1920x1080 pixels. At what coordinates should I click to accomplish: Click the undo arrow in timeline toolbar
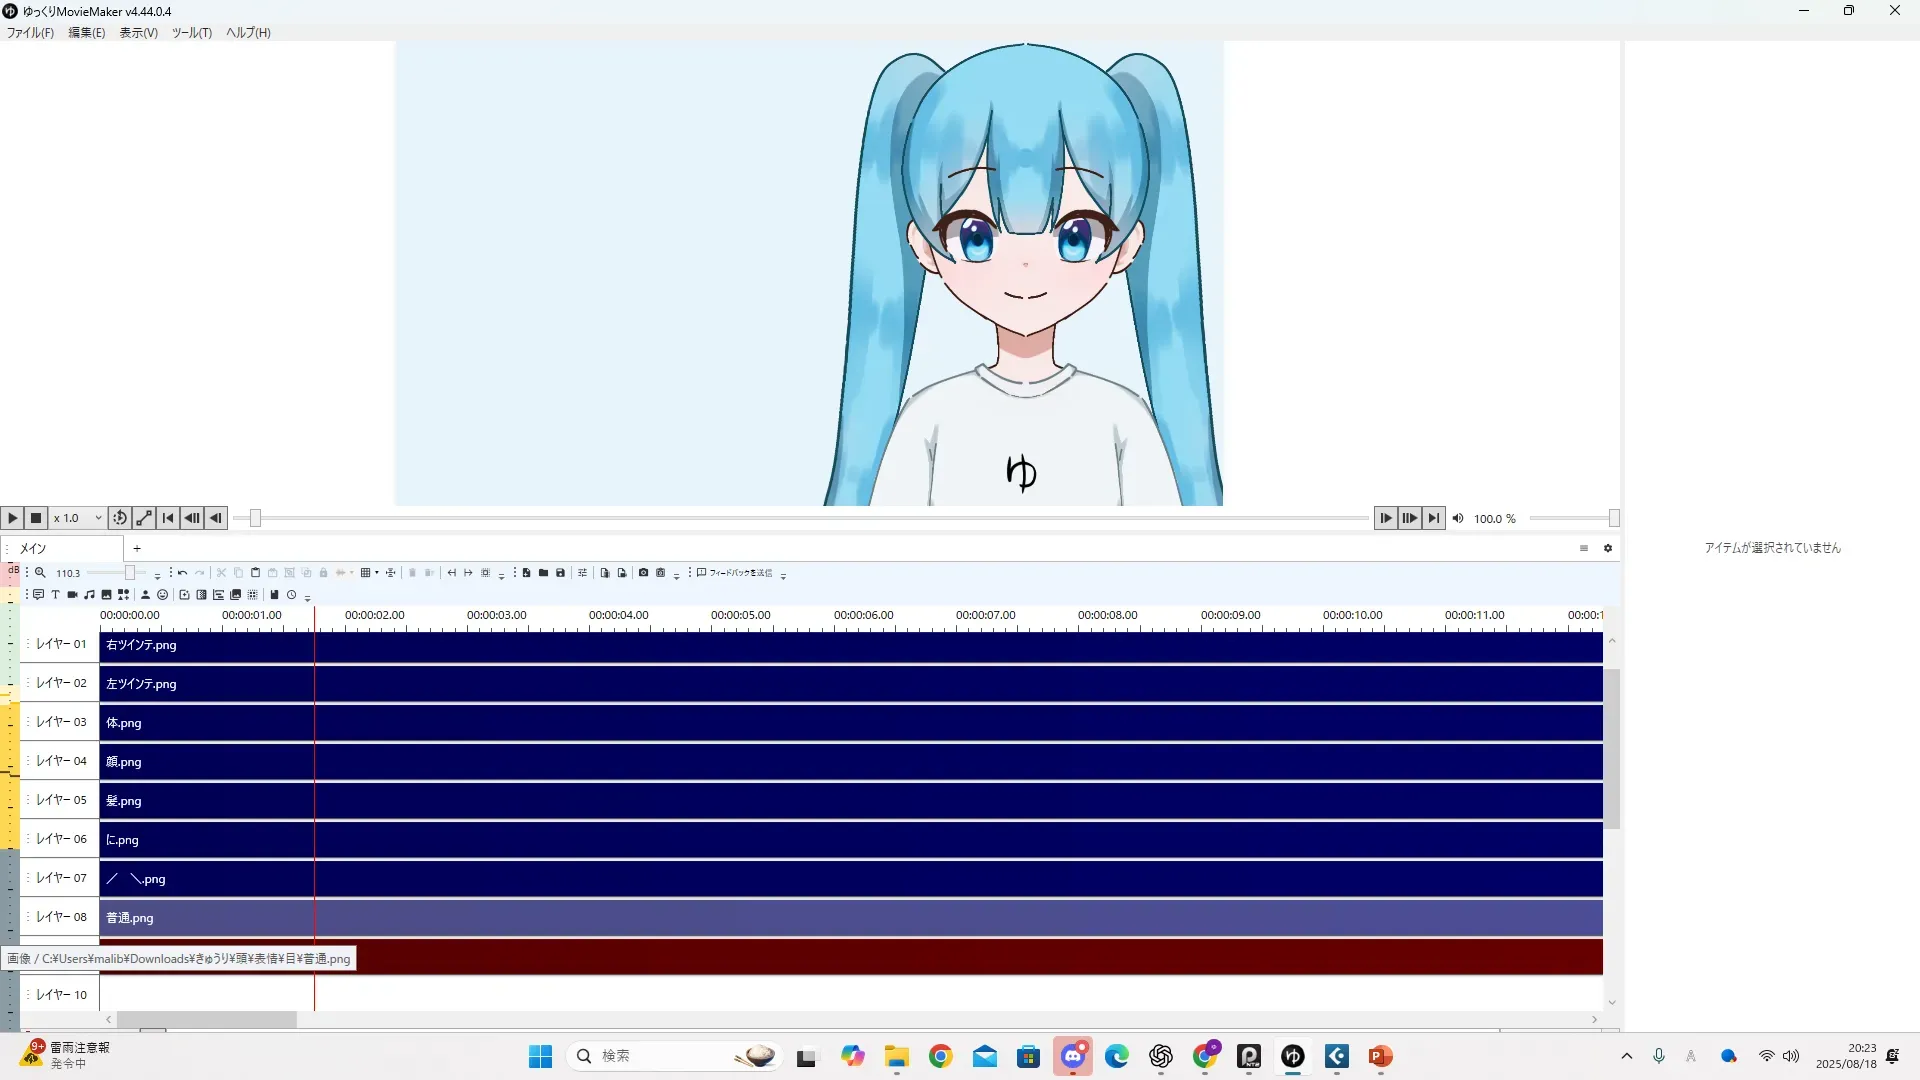(182, 573)
